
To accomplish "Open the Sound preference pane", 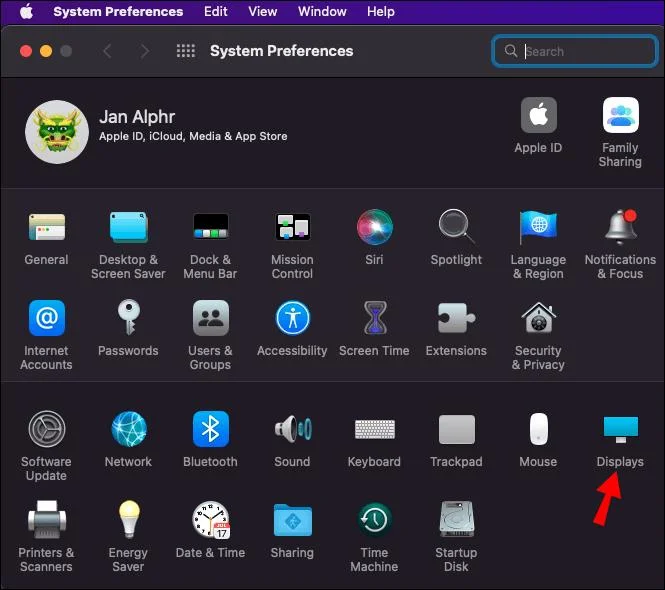I will [292, 430].
